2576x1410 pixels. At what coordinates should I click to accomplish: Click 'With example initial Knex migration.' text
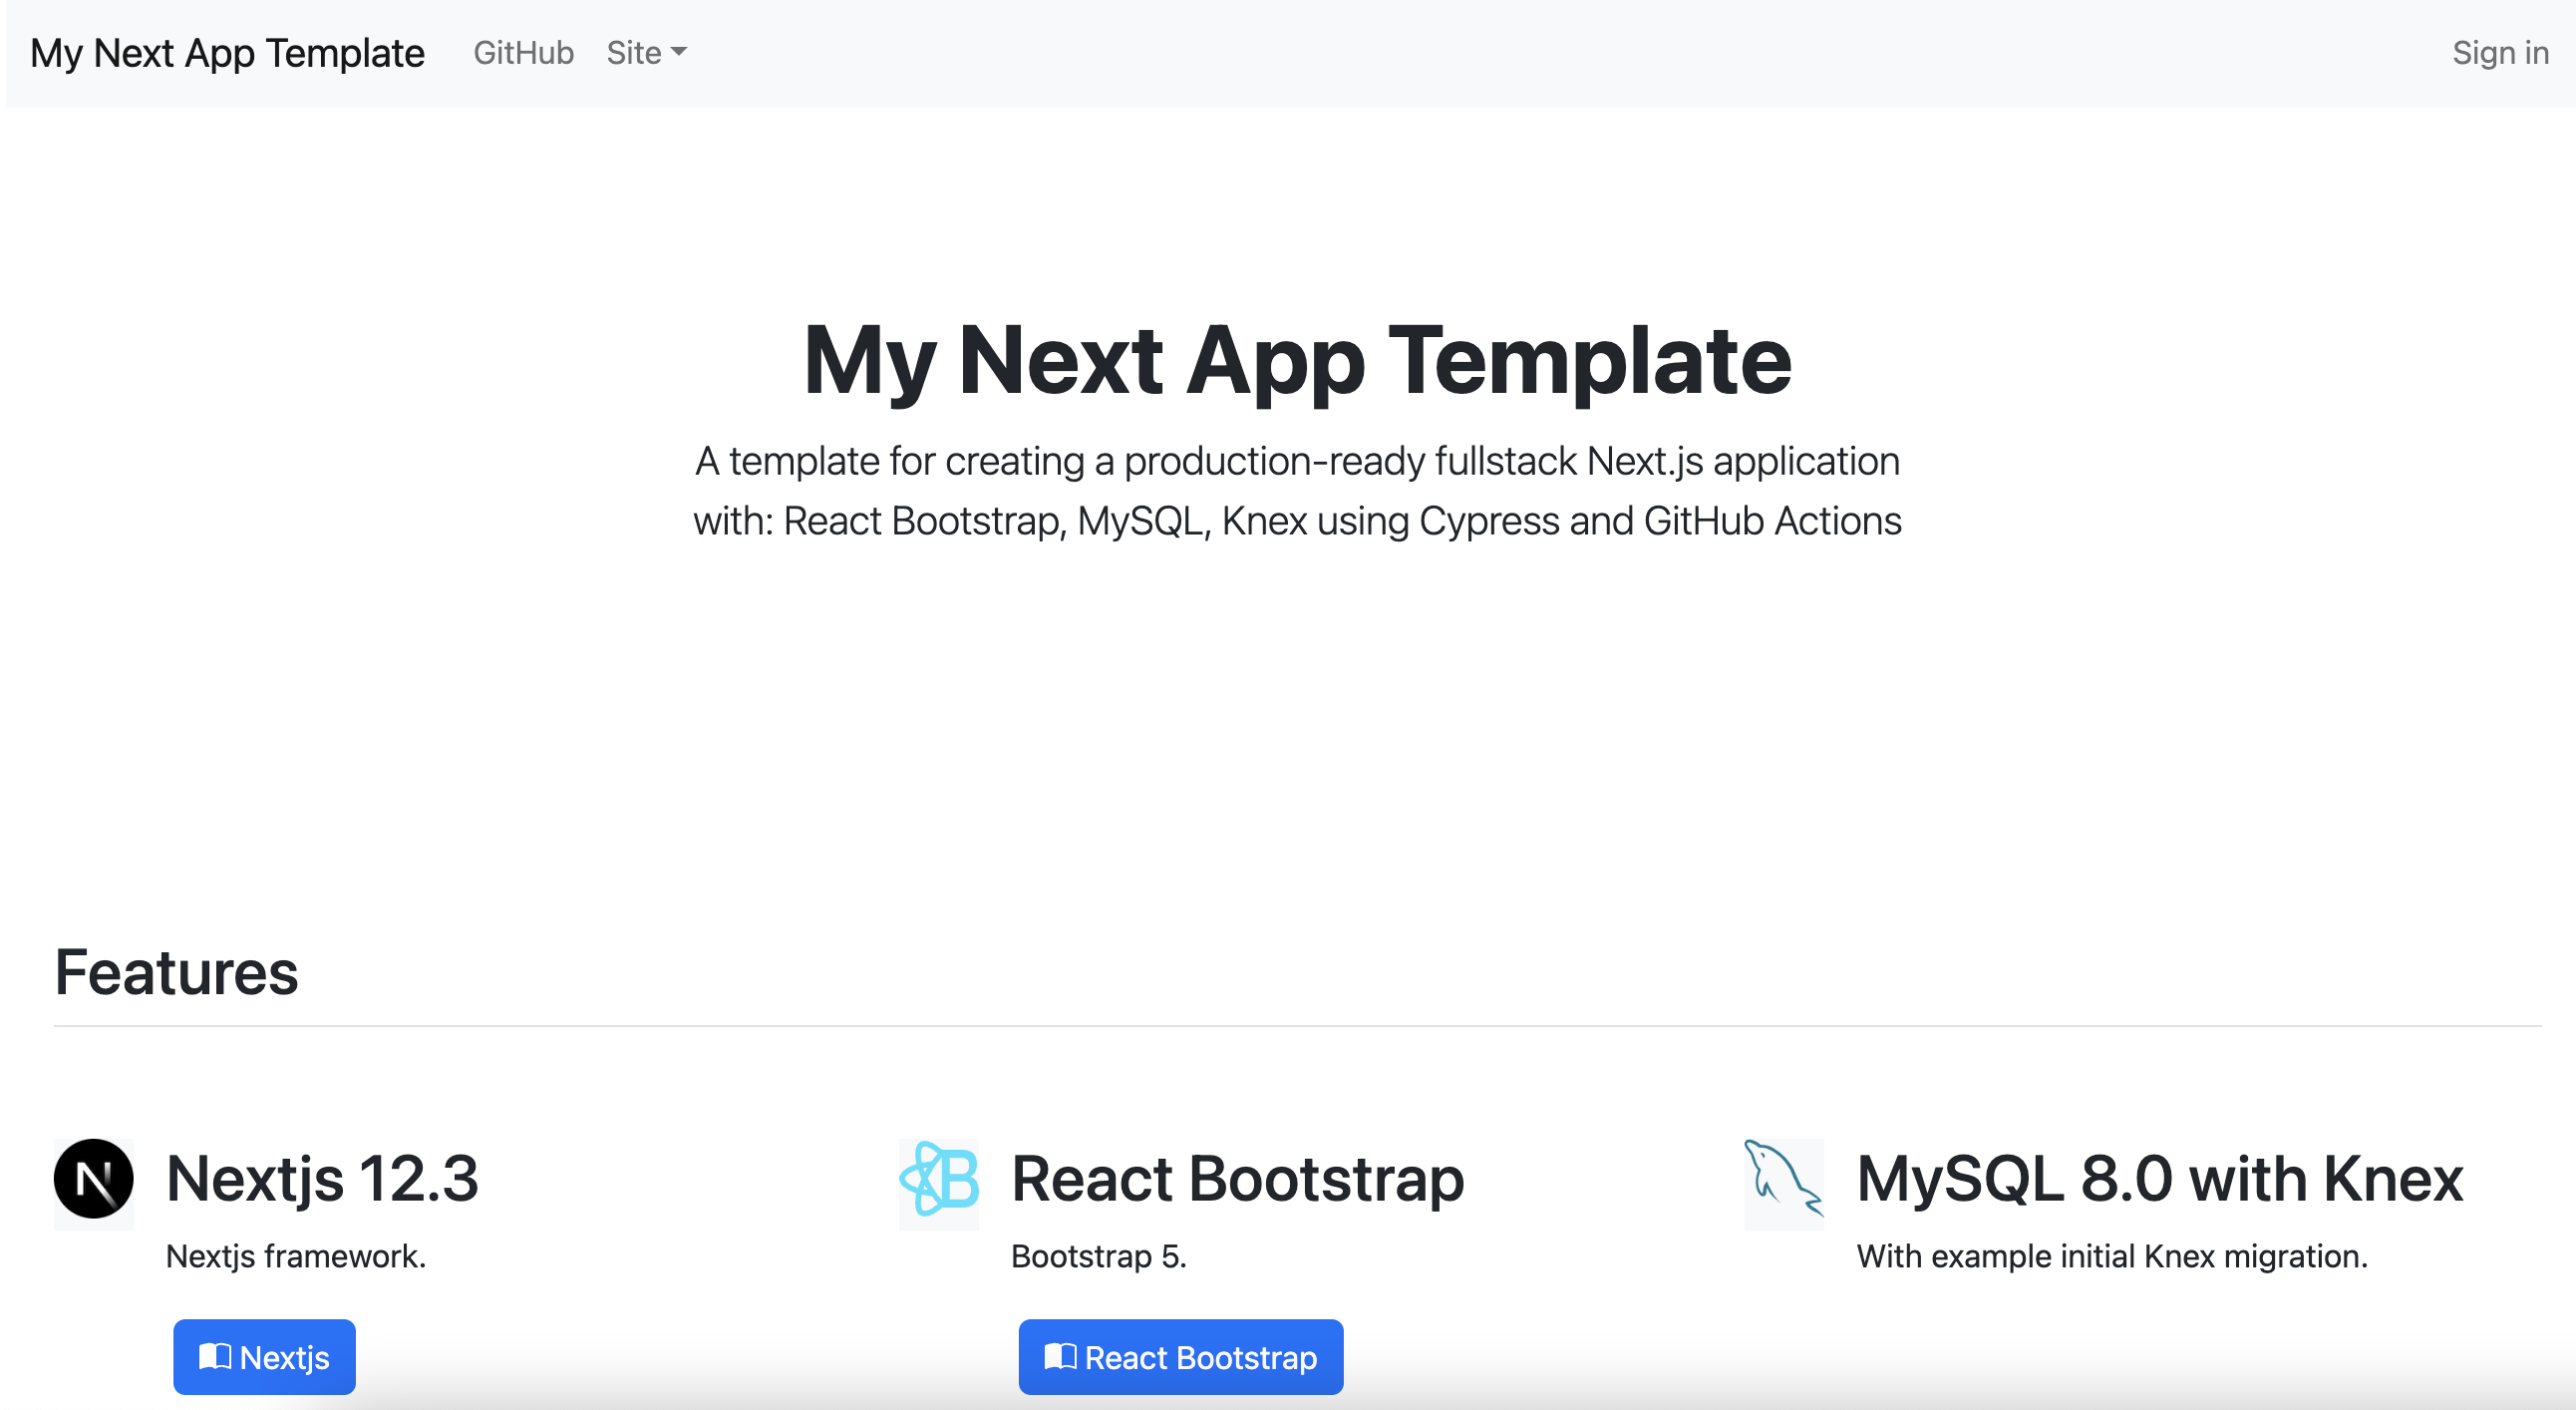2112,1256
